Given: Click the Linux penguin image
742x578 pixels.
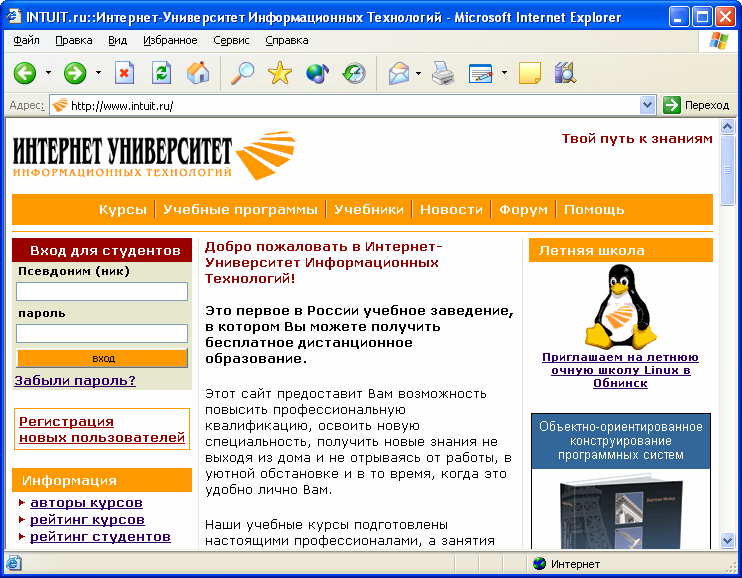Looking at the screenshot, I should 620,307.
